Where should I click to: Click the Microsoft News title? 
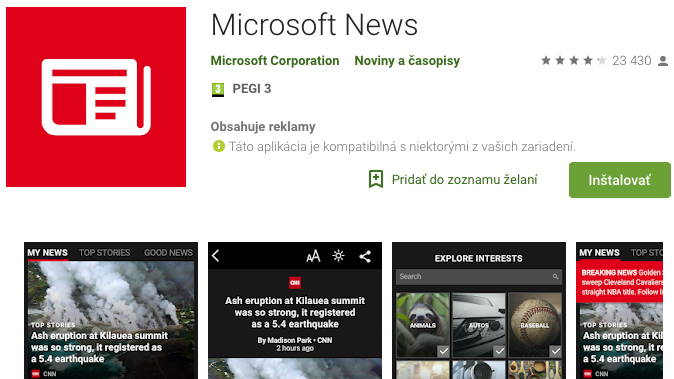[314, 24]
